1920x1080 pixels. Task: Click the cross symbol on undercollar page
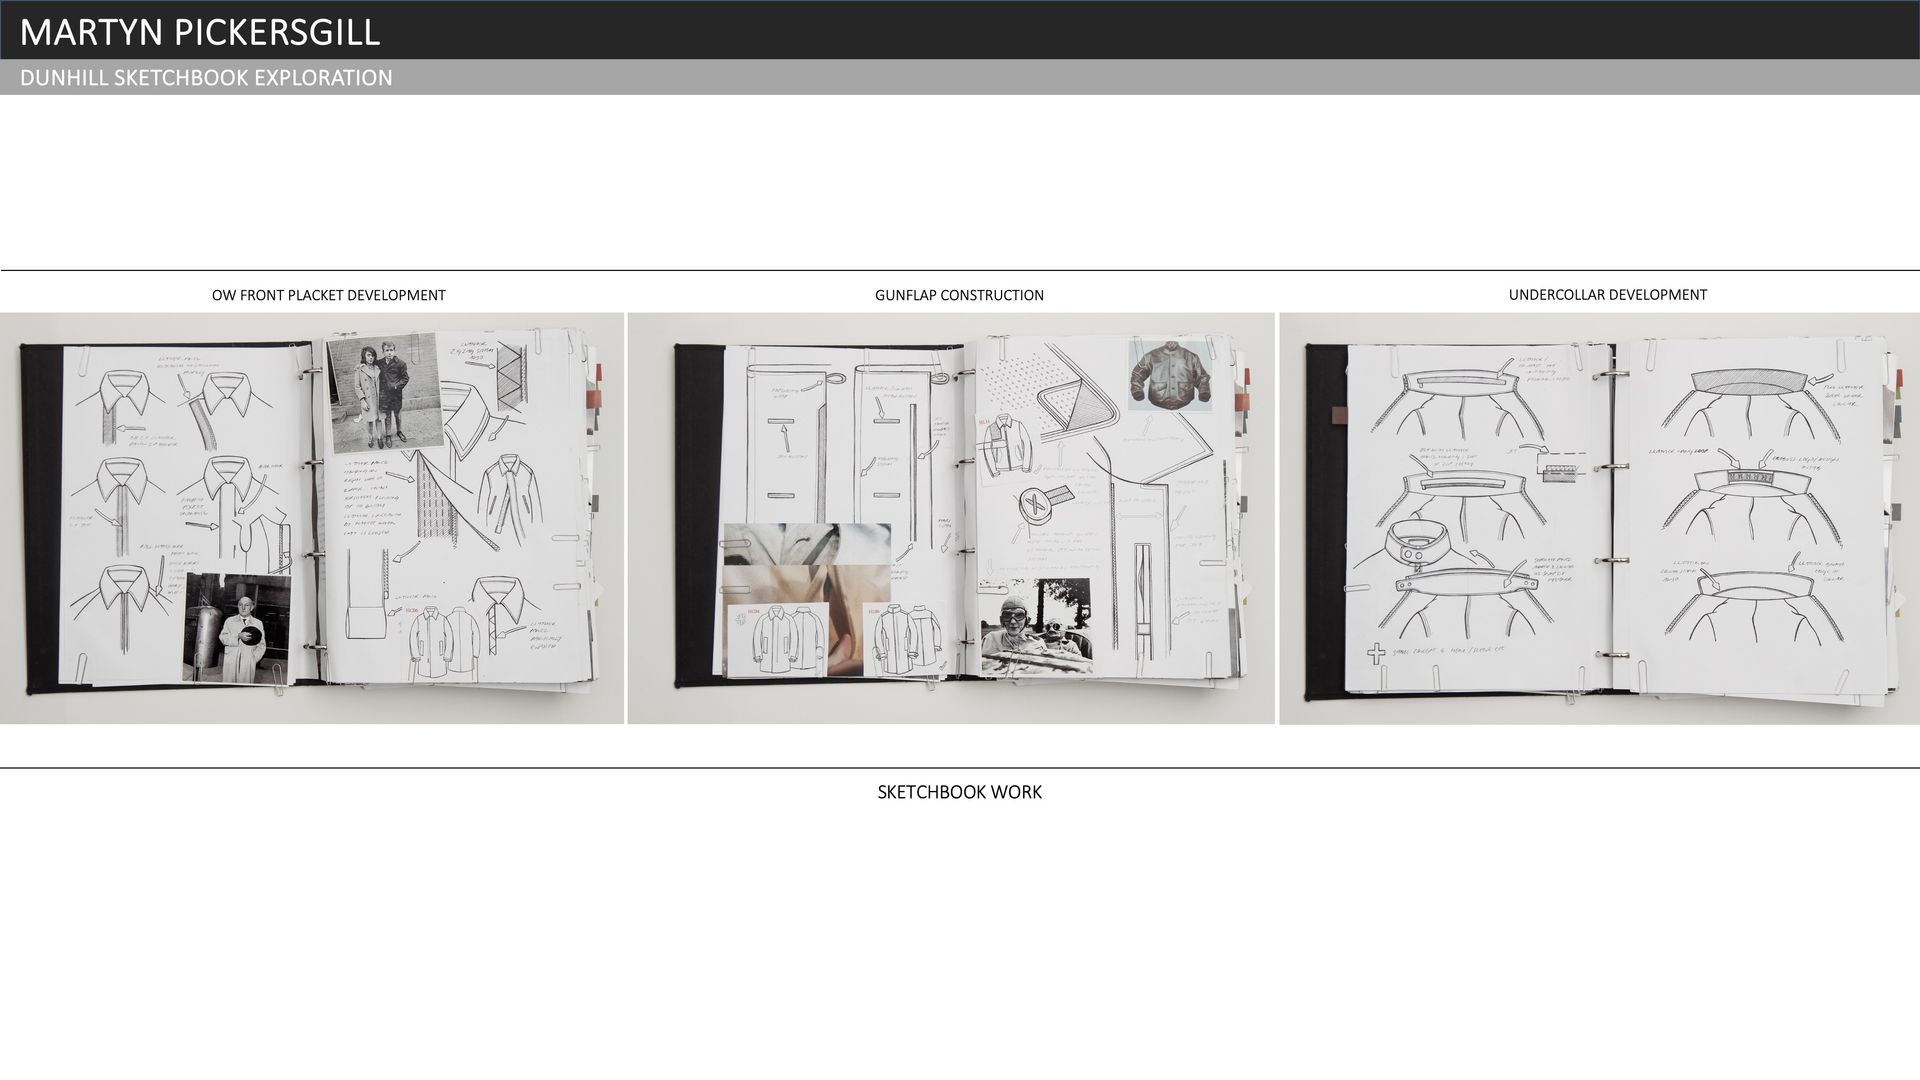click(1377, 655)
